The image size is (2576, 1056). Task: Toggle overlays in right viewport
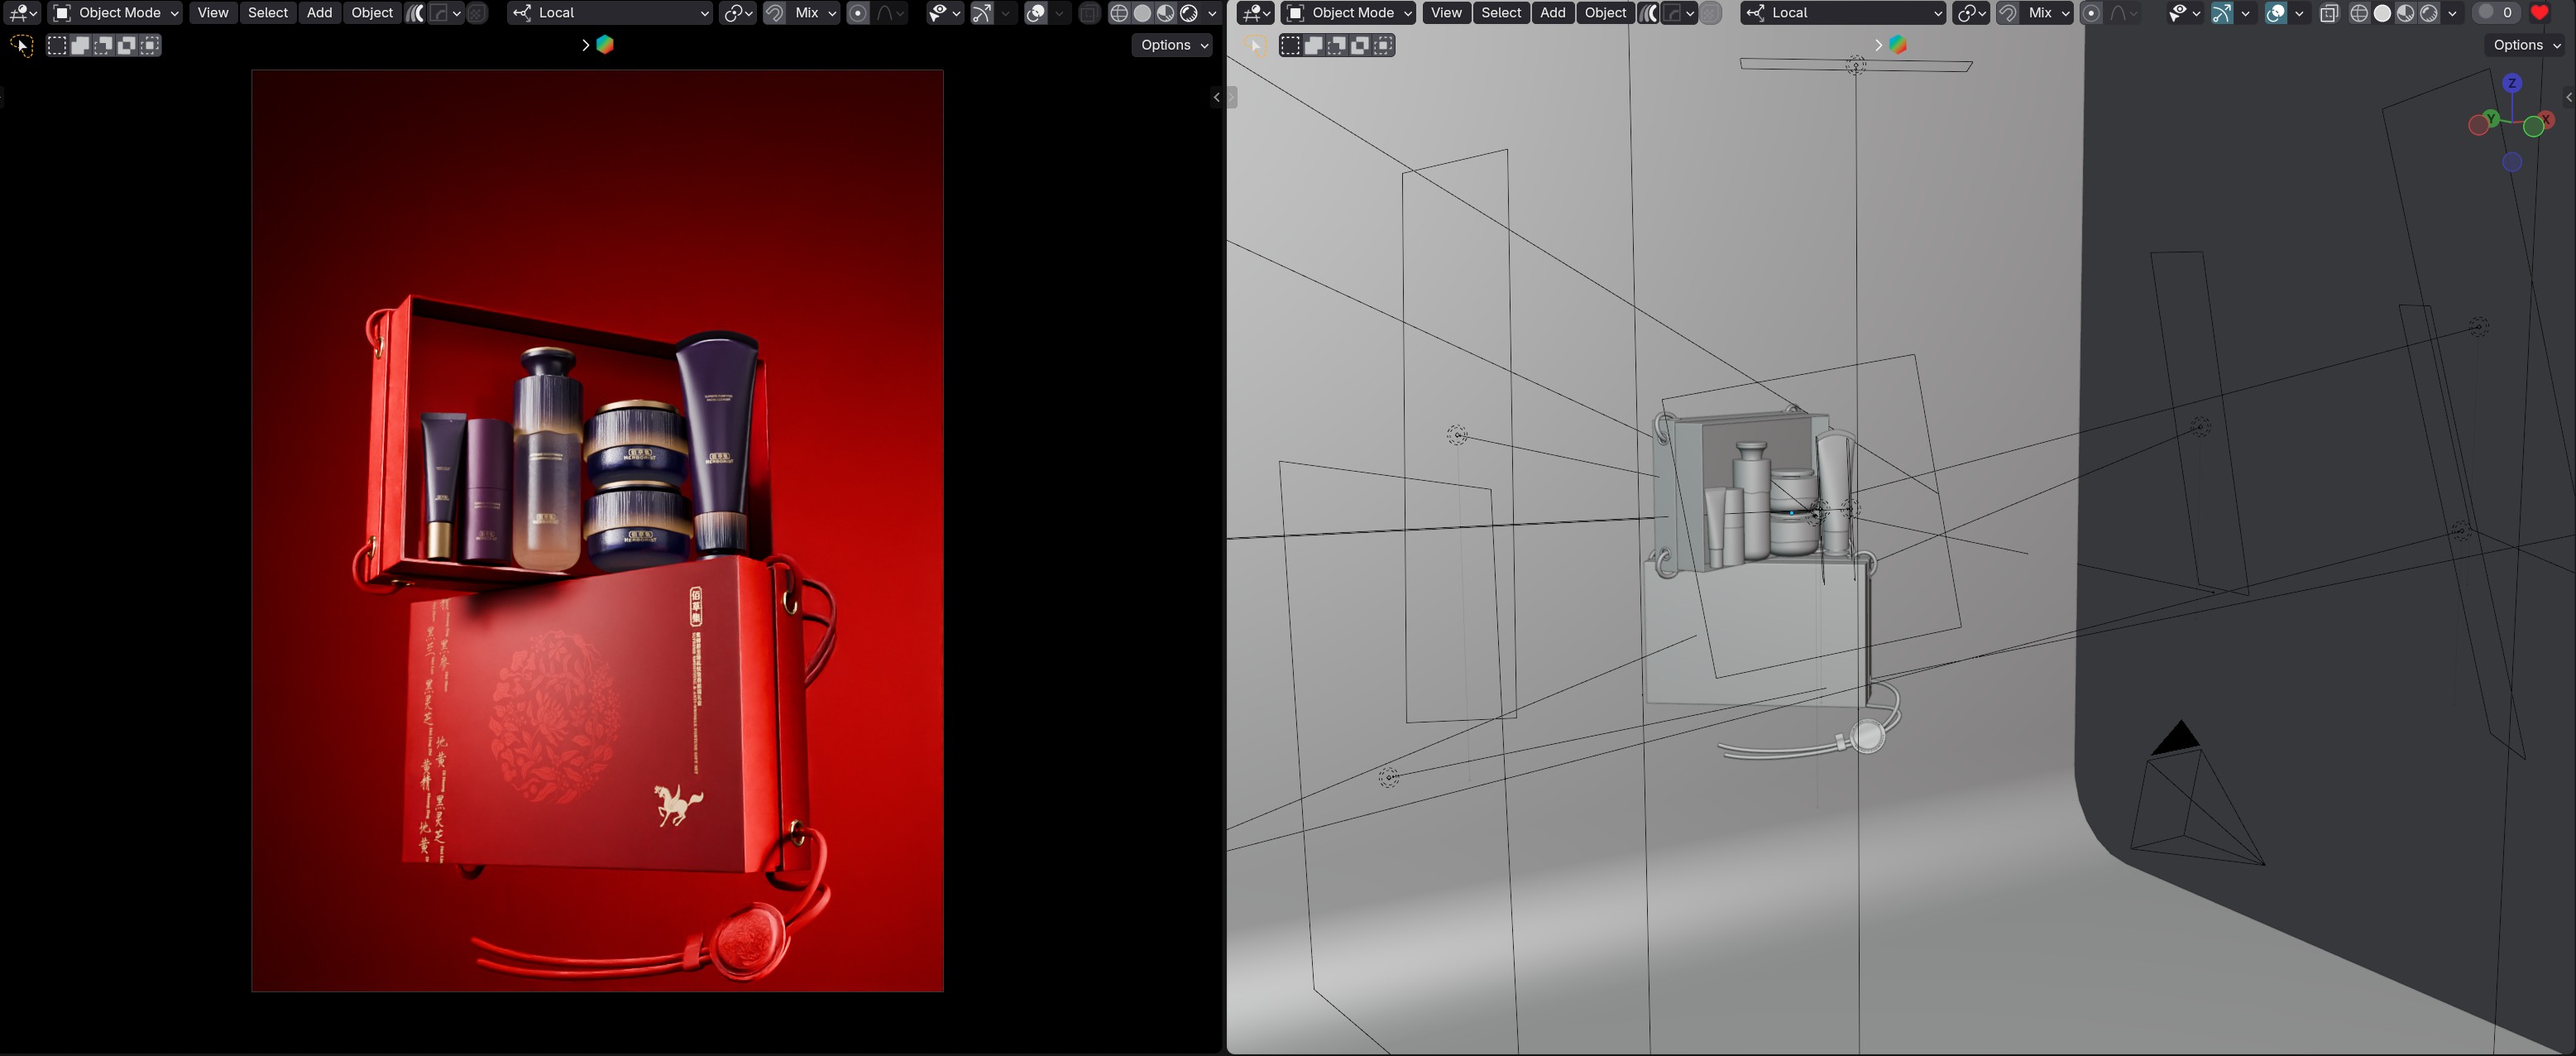click(x=2275, y=13)
